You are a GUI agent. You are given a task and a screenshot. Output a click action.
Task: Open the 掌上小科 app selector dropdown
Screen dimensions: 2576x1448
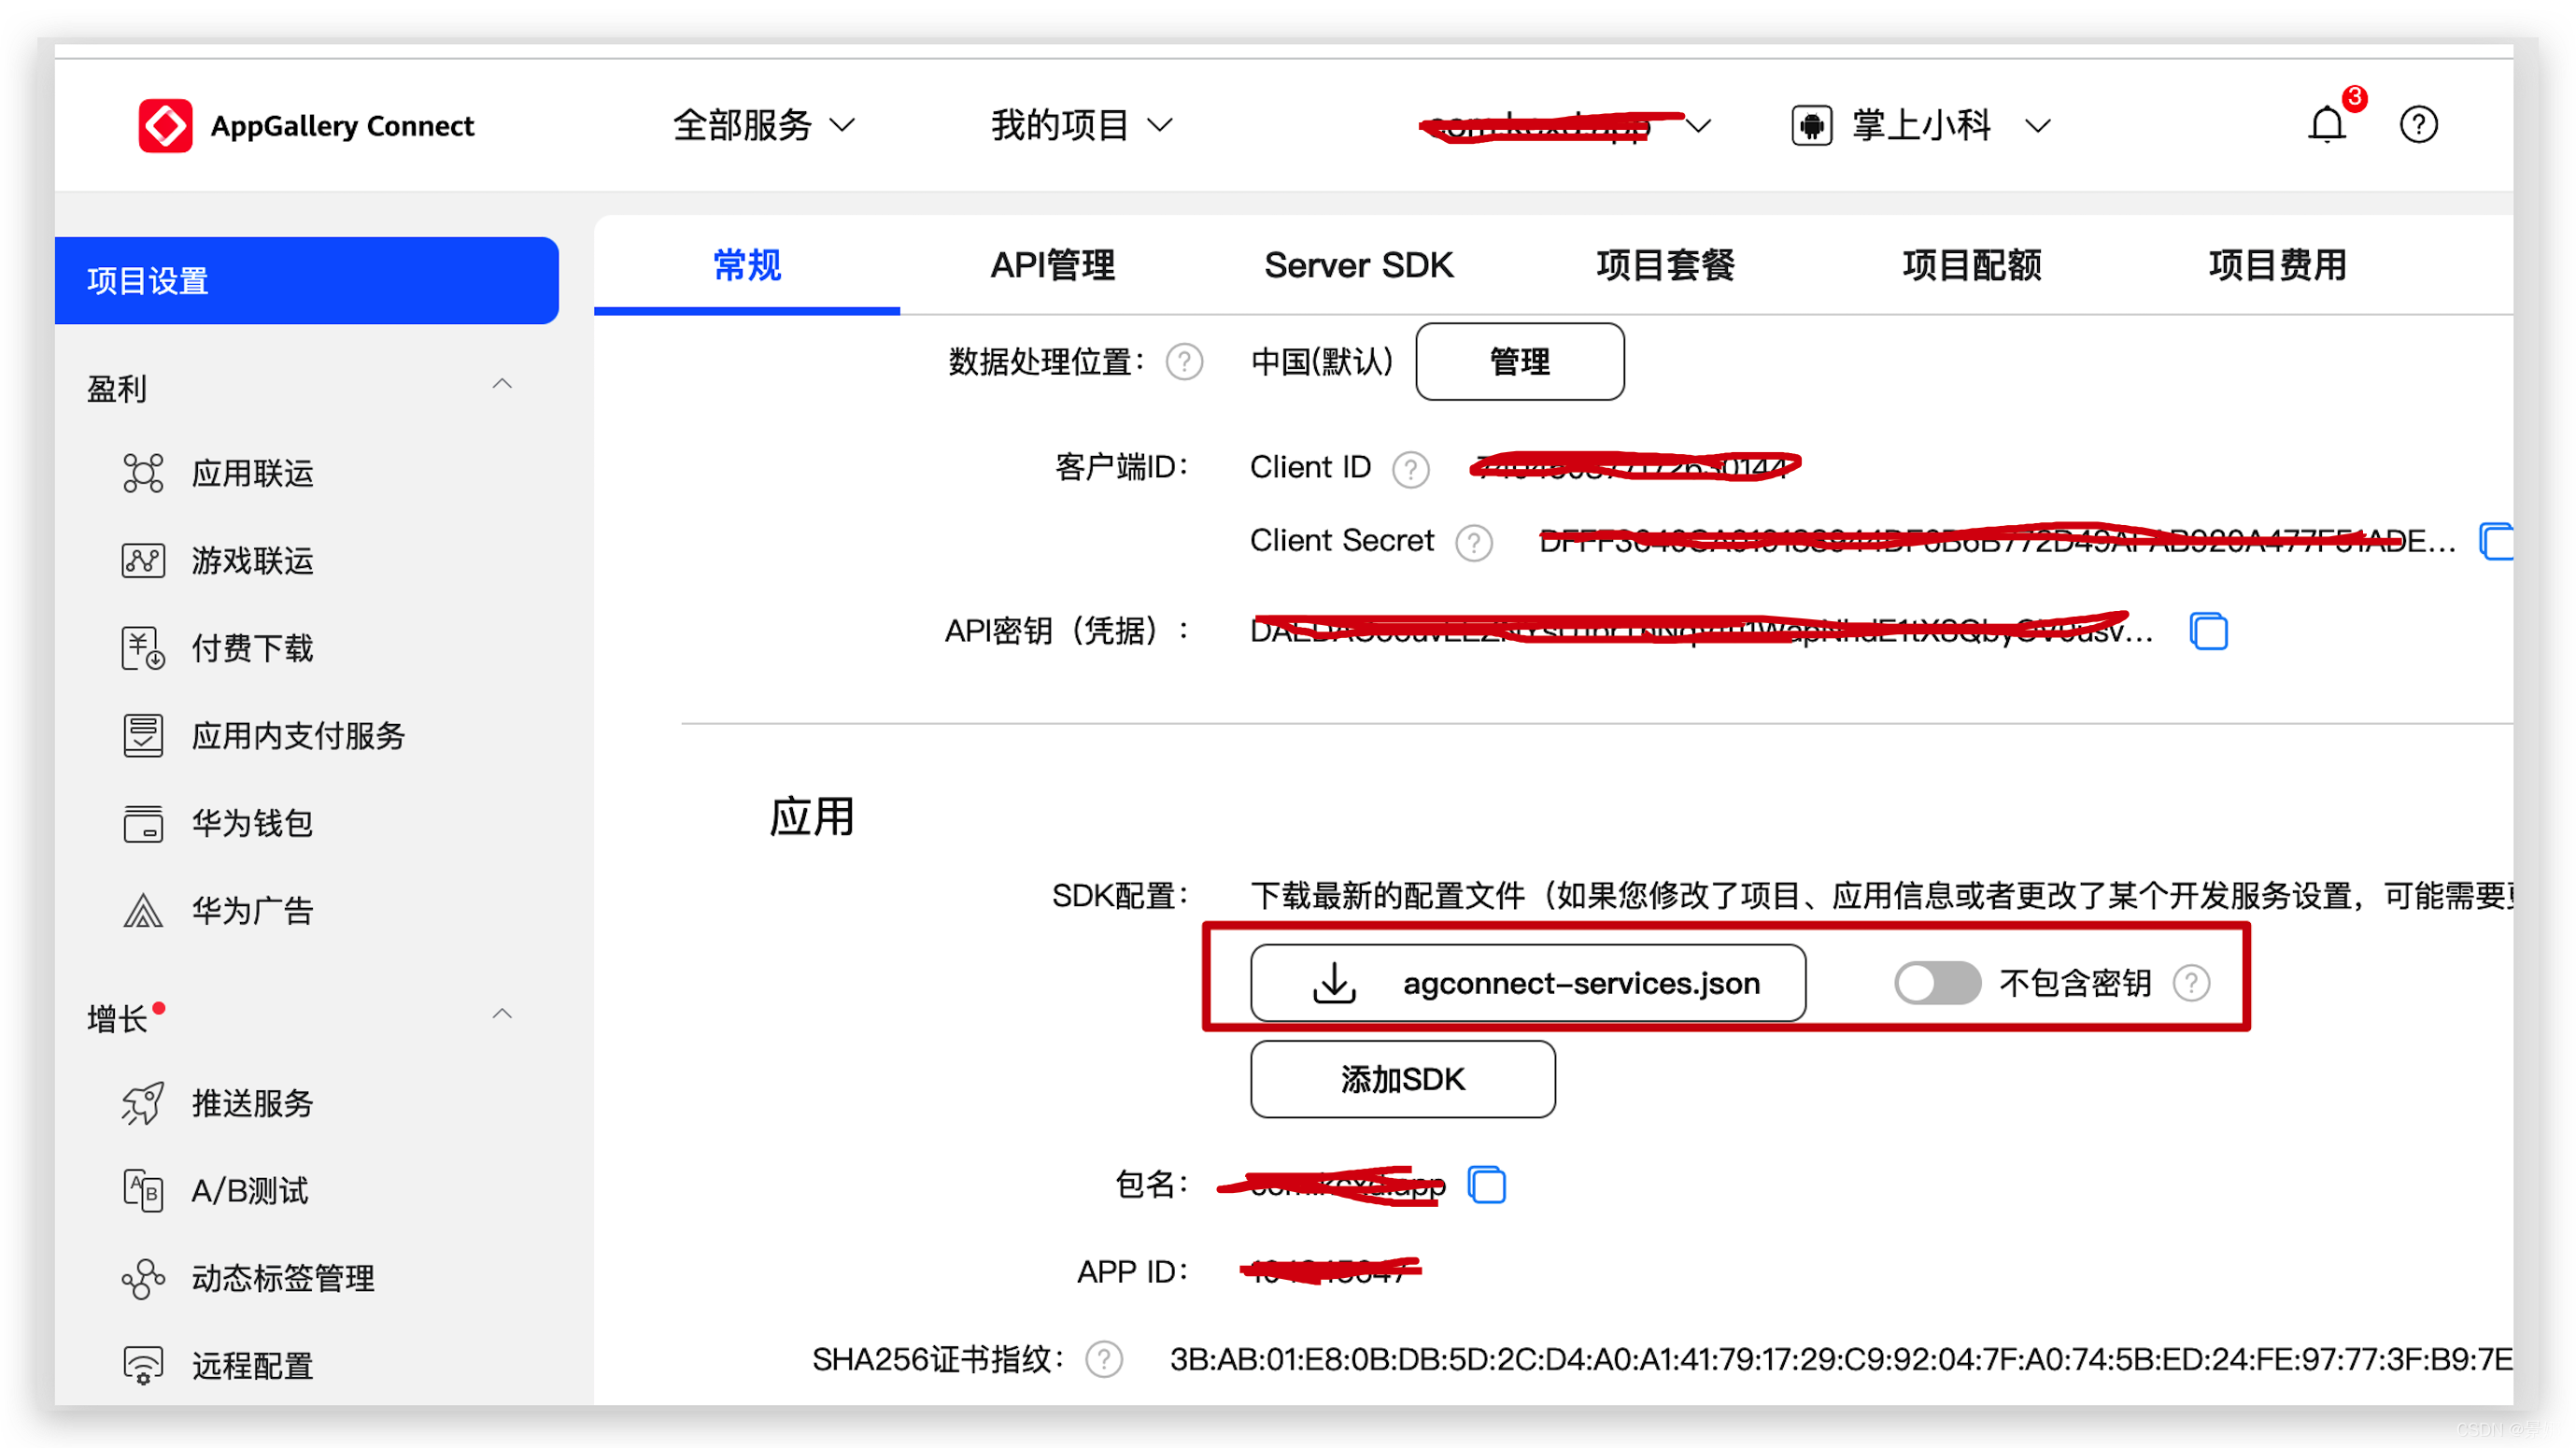click(x=1921, y=126)
